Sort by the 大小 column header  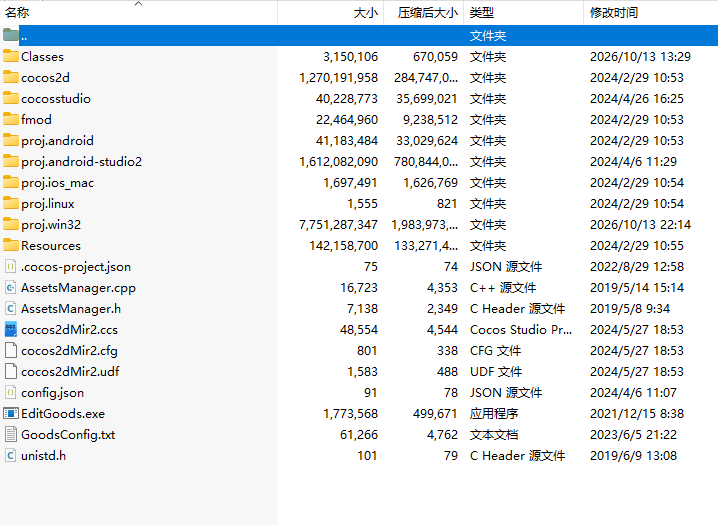click(x=331, y=13)
